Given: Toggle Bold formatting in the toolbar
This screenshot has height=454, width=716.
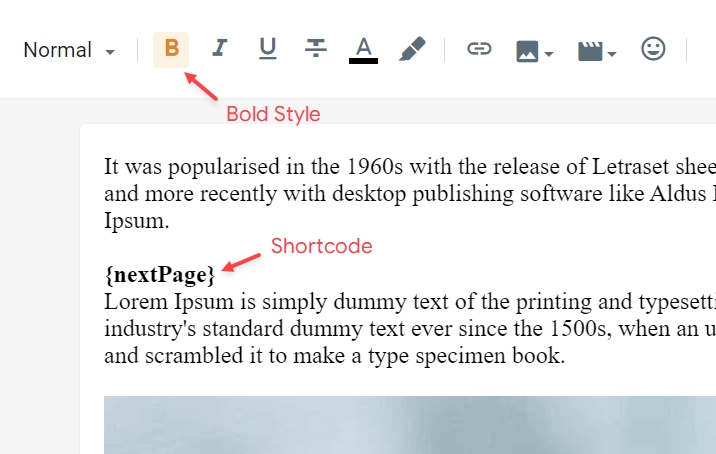Looking at the screenshot, I should coord(171,49).
